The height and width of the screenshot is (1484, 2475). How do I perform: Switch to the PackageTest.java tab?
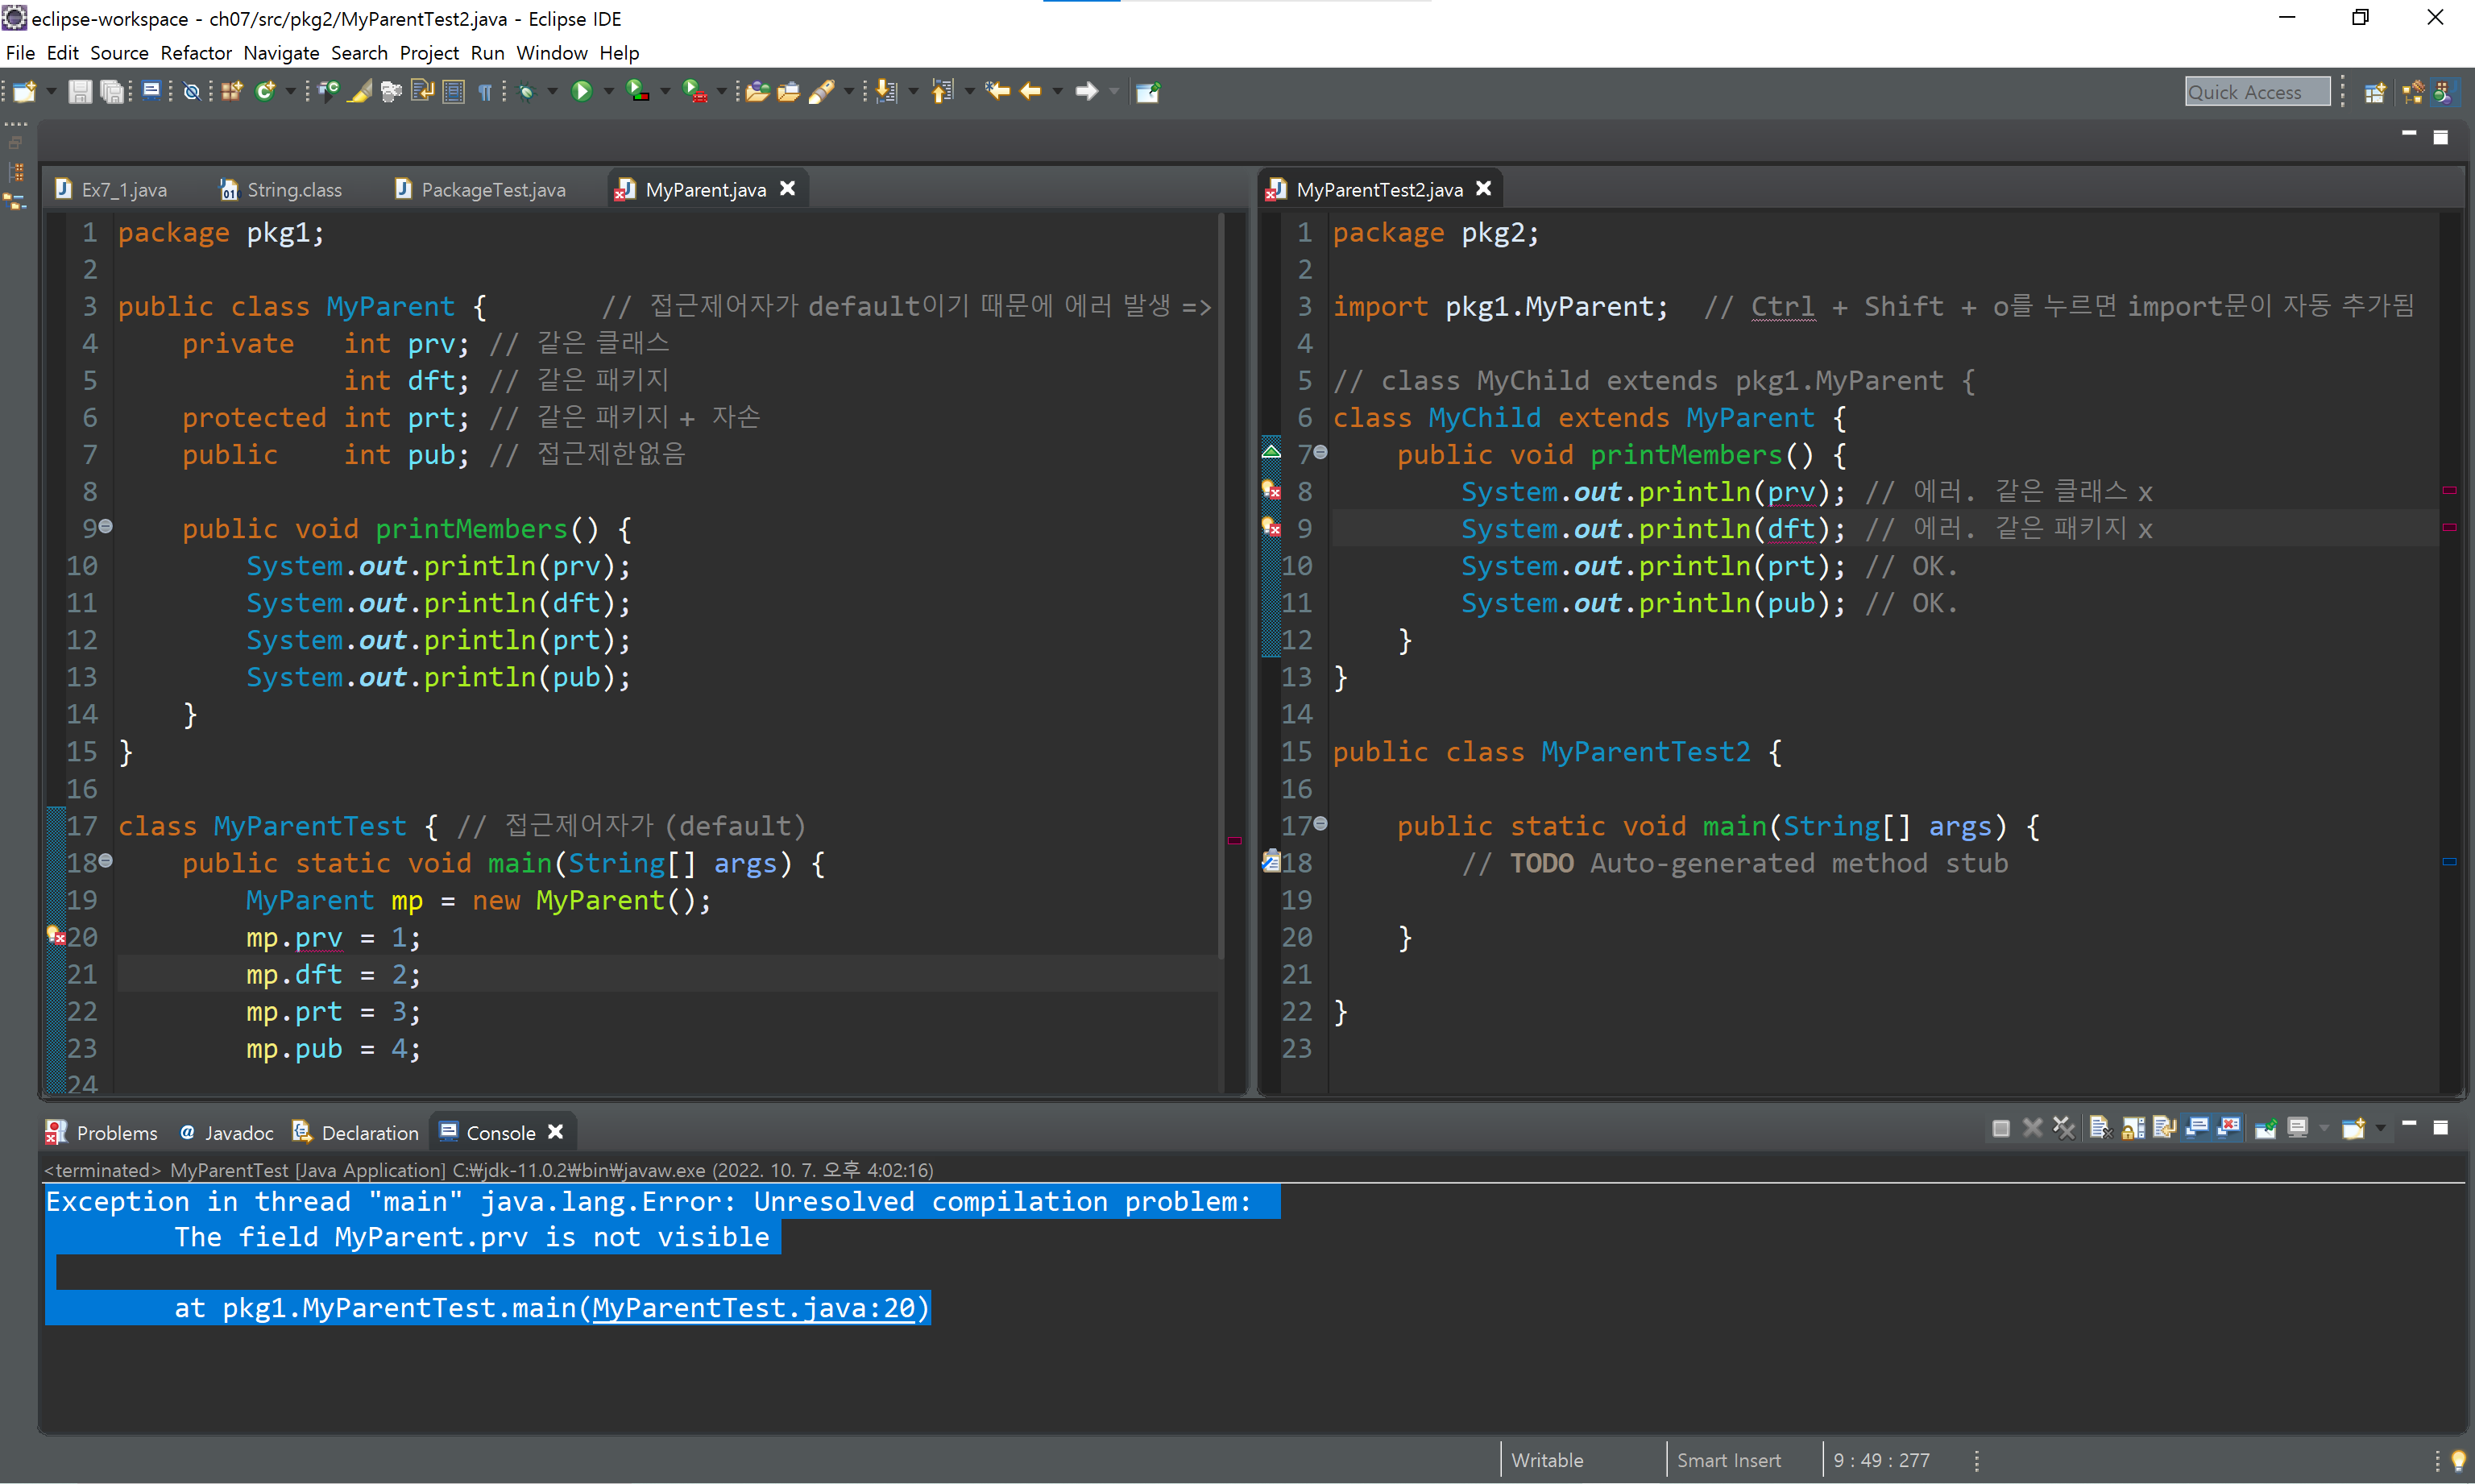click(x=491, y=190)
